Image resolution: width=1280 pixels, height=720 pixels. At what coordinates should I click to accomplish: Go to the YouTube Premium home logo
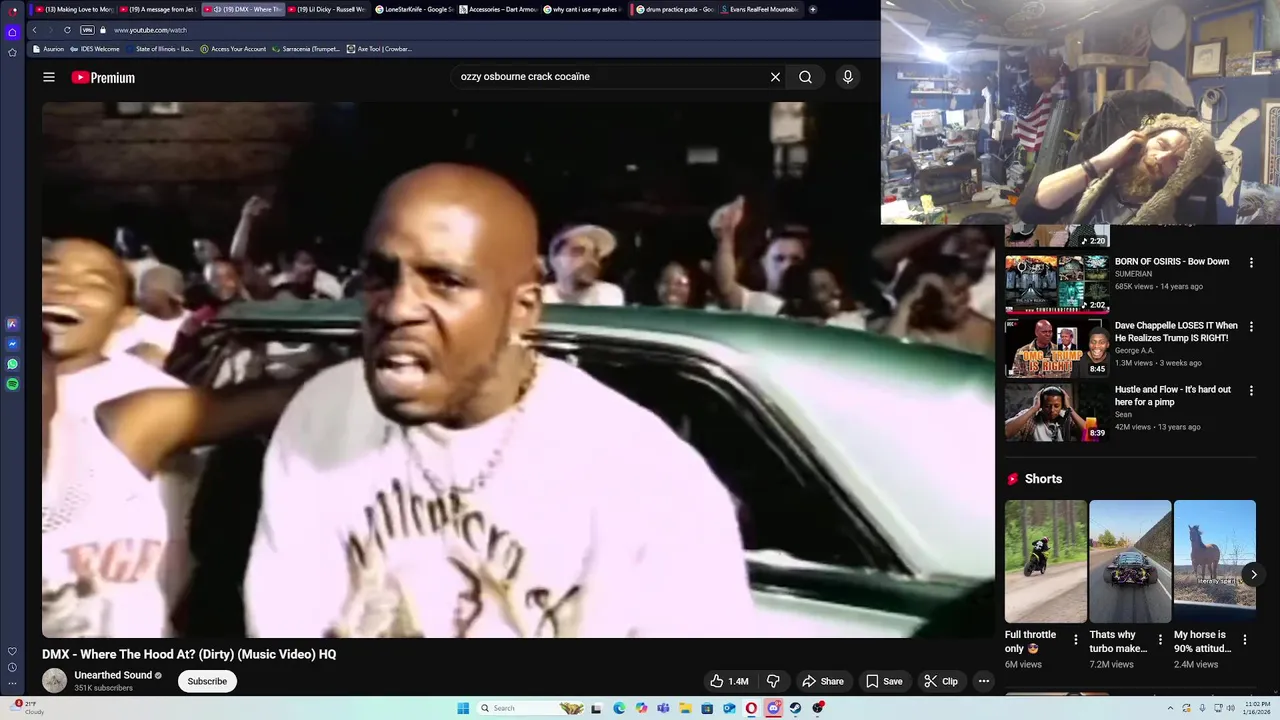[x=103, y=77]
